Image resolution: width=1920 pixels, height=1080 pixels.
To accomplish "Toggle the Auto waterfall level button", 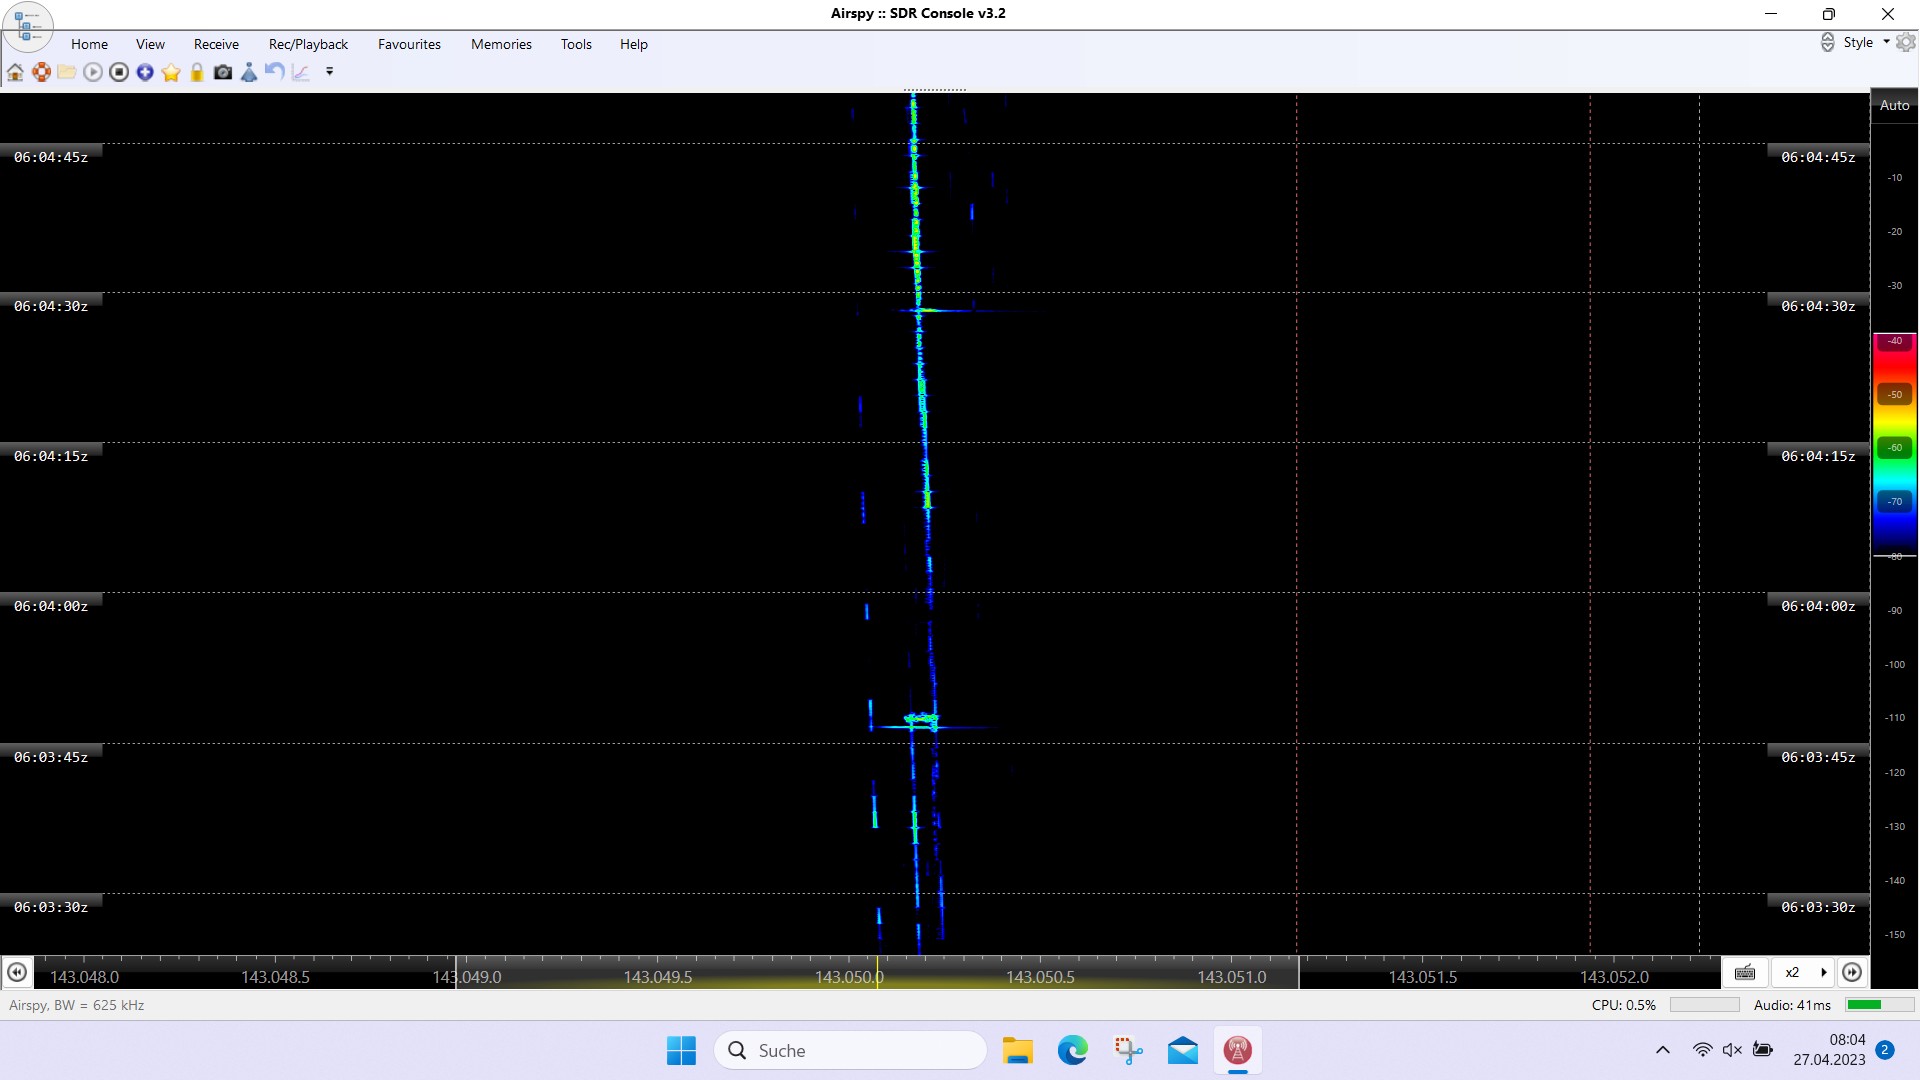I will point(1894,105).
